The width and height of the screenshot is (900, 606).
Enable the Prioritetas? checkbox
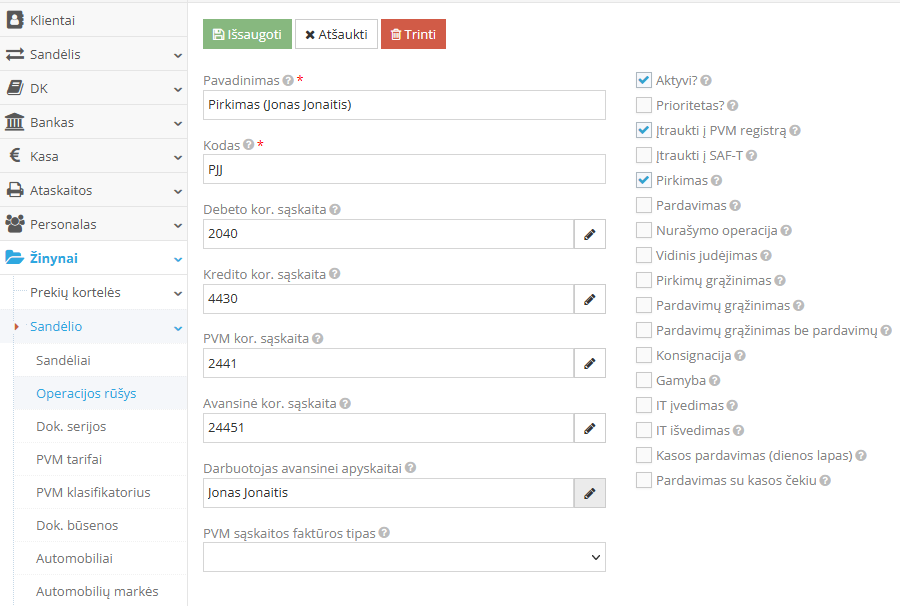pyautogui.click(x=644, y=105)
